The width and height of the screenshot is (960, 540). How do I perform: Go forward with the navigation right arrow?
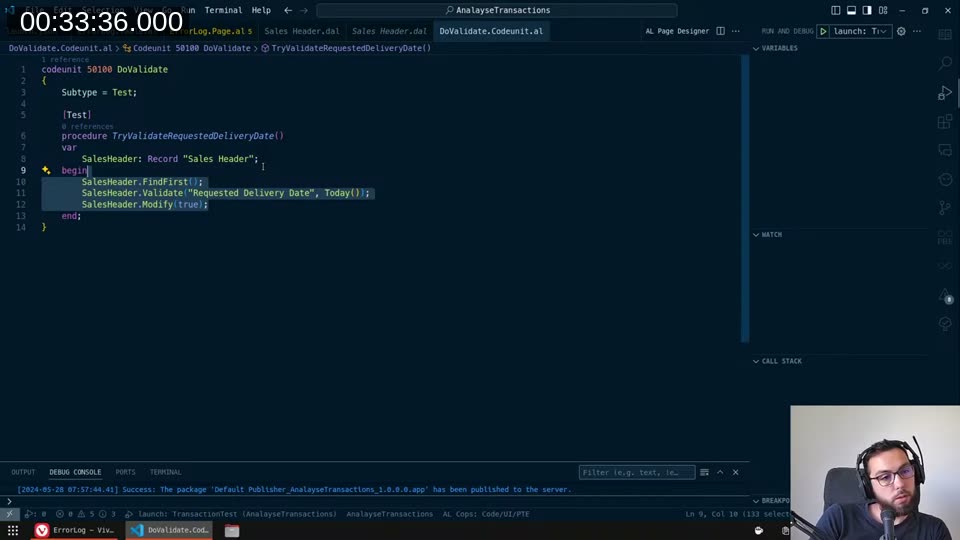304,10
